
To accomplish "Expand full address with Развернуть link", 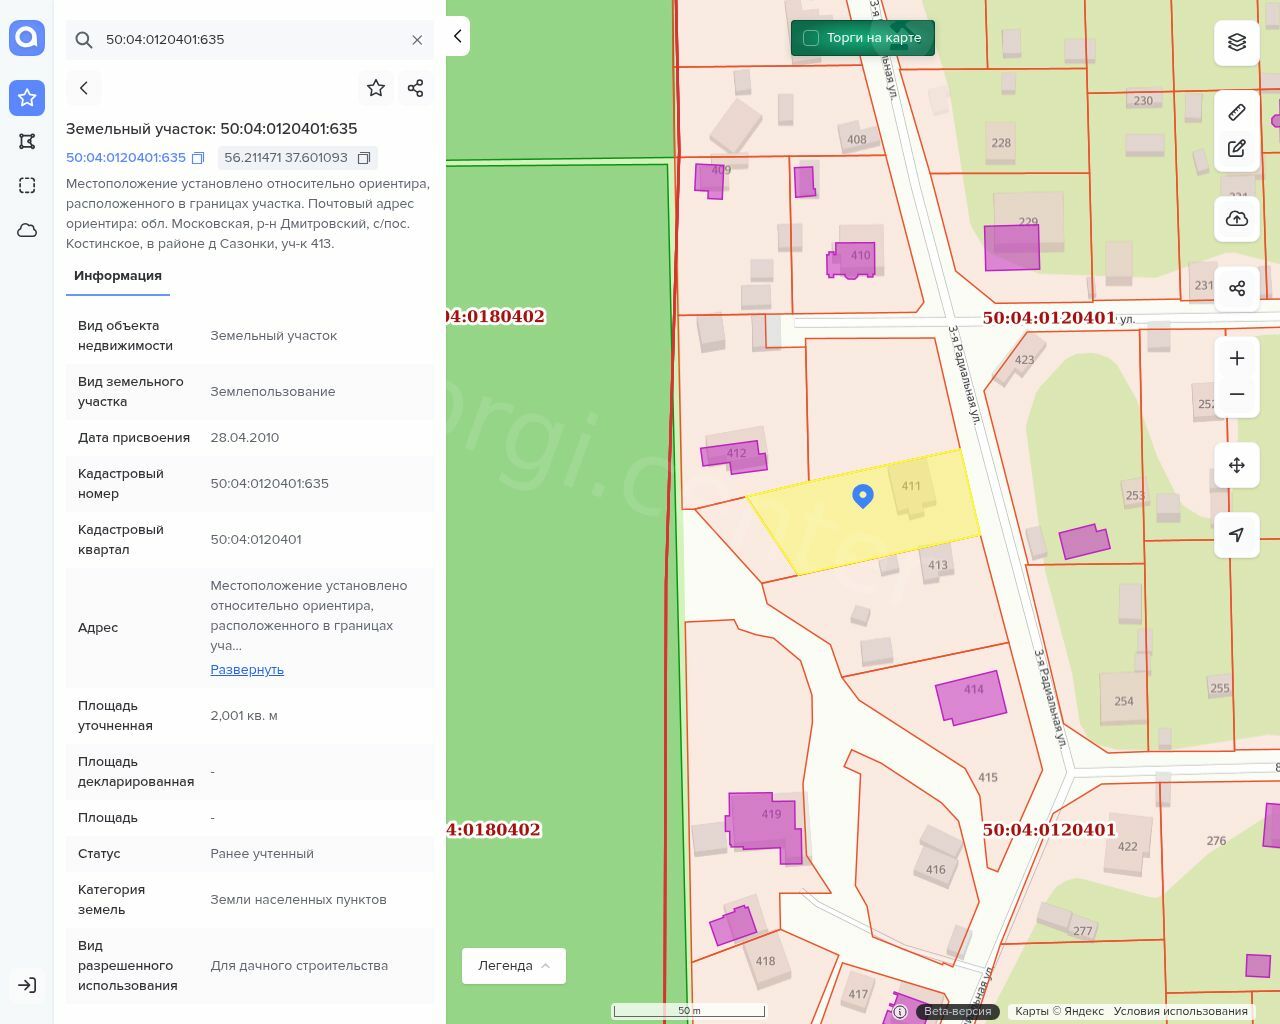I will click(247, 669).
